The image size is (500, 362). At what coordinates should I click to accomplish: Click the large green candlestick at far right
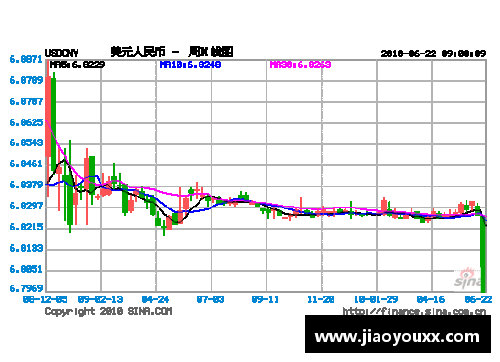pos(483,254)
